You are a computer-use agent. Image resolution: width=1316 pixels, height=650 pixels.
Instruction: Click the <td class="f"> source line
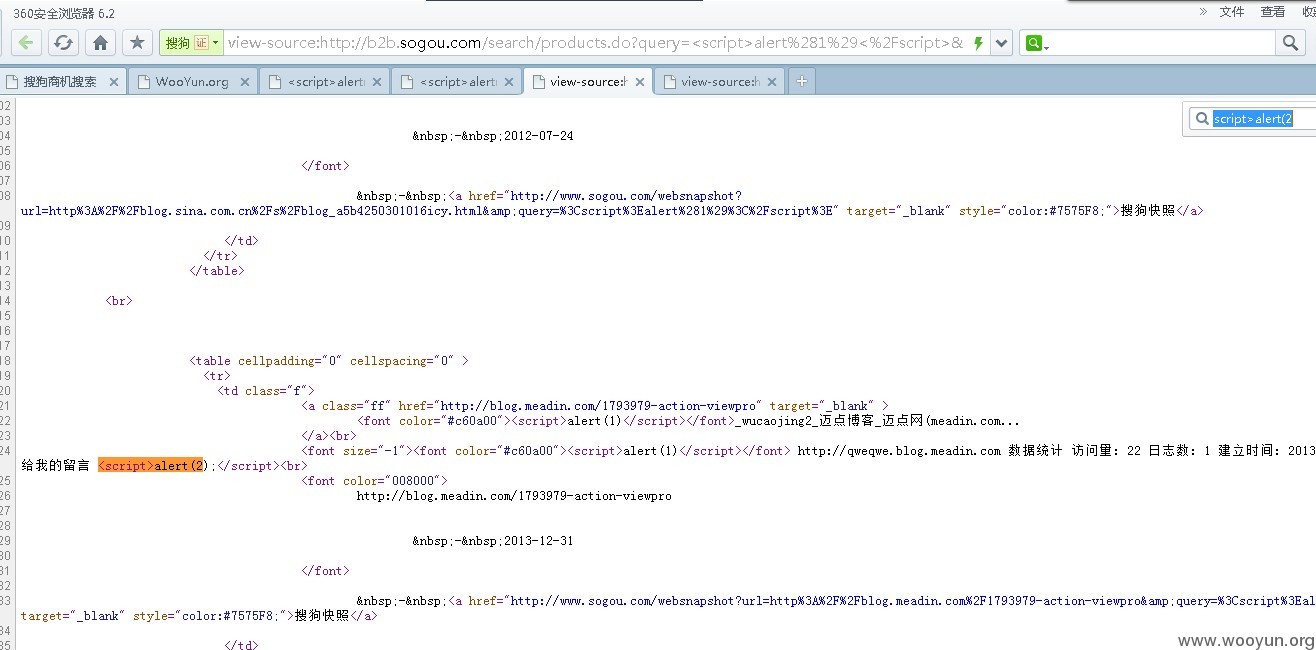266,391
